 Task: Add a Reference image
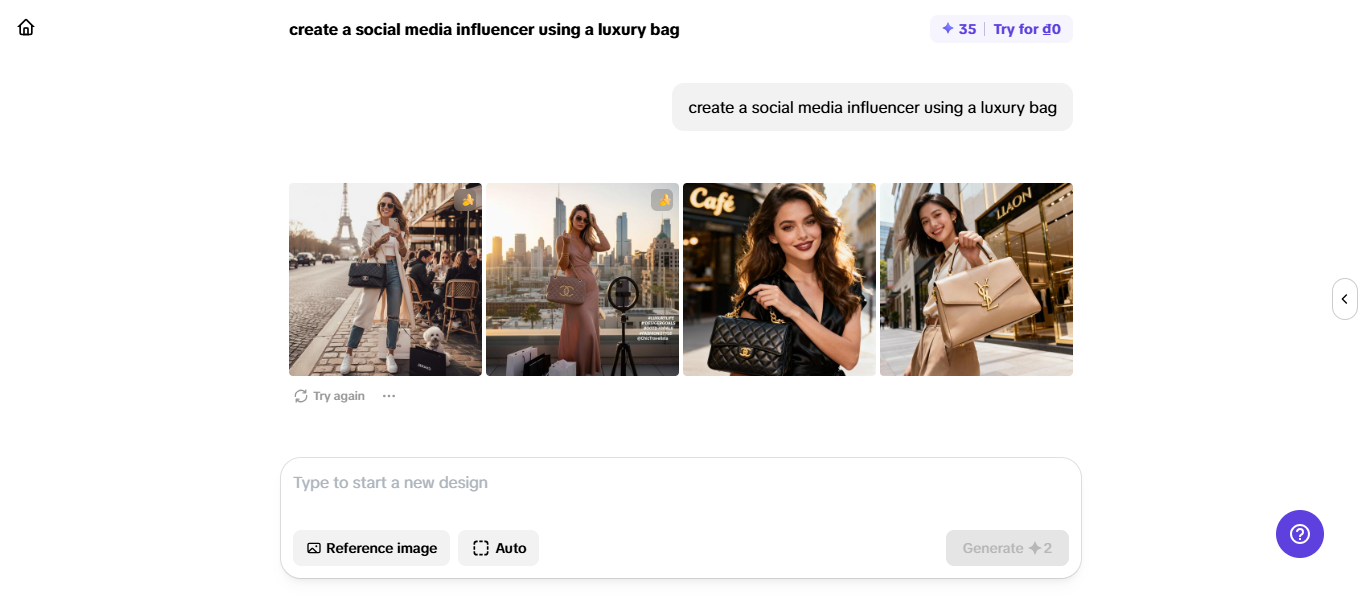point(371,548)
